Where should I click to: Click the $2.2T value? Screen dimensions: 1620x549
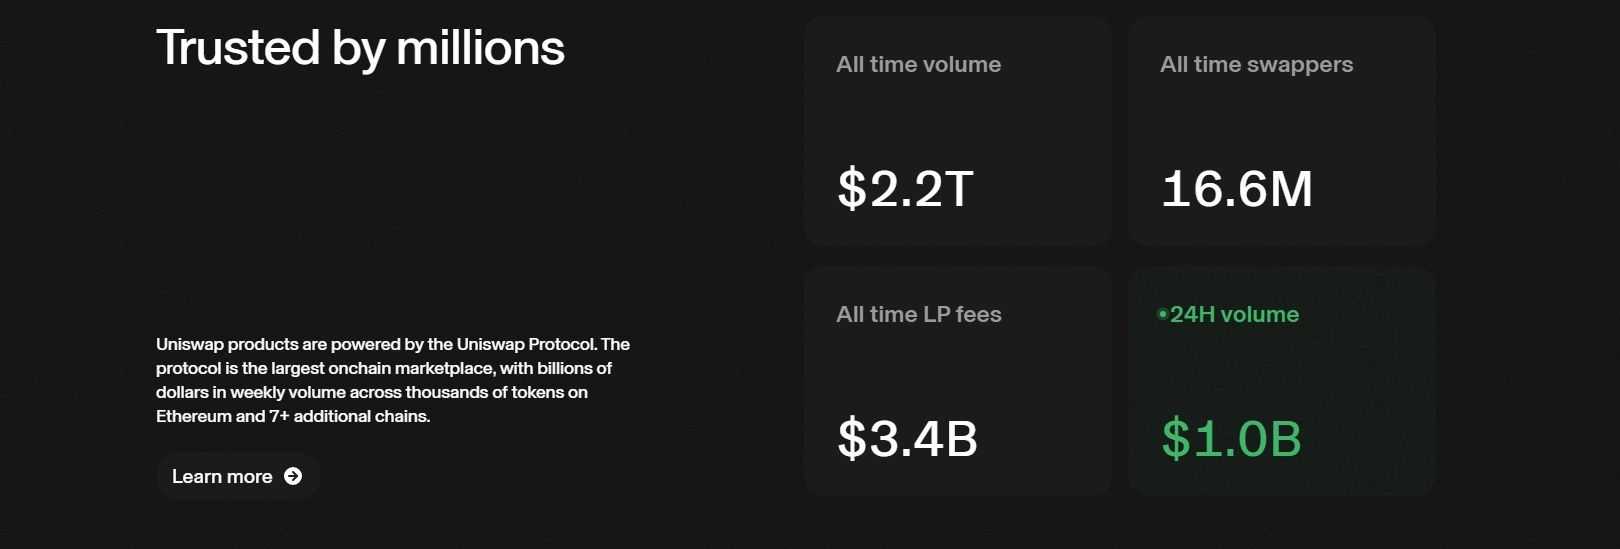[905, 188]
